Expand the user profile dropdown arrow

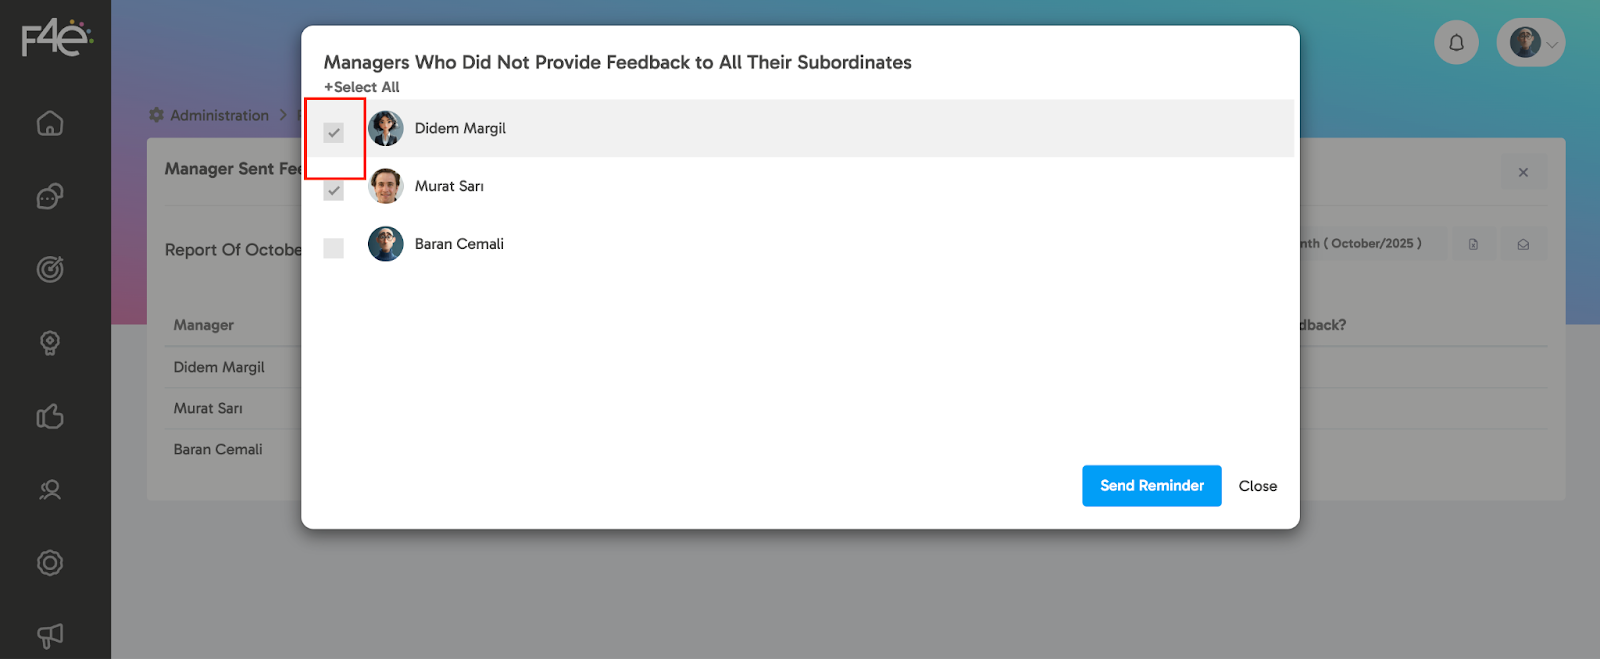1552,45
